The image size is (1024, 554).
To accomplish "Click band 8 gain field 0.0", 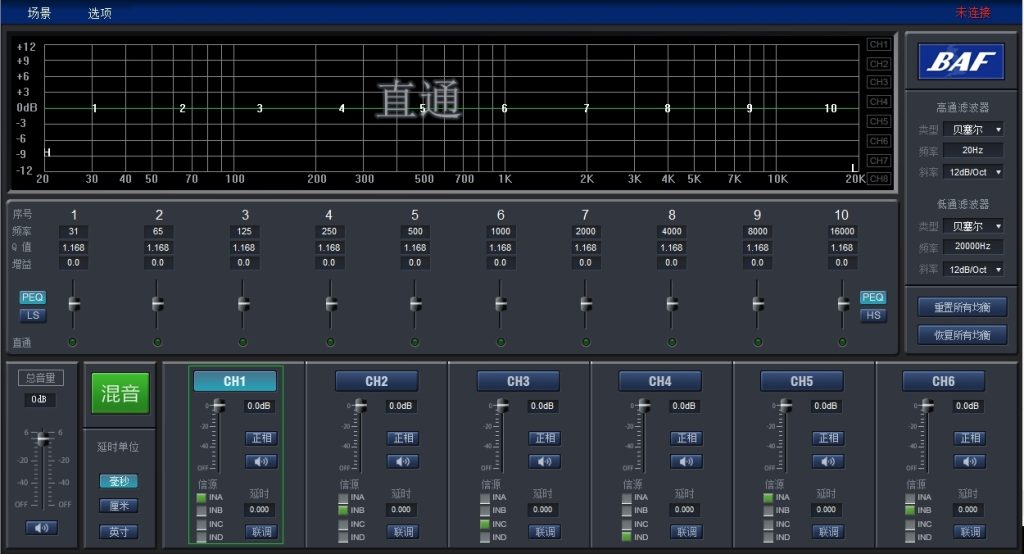I will [671, 263].
